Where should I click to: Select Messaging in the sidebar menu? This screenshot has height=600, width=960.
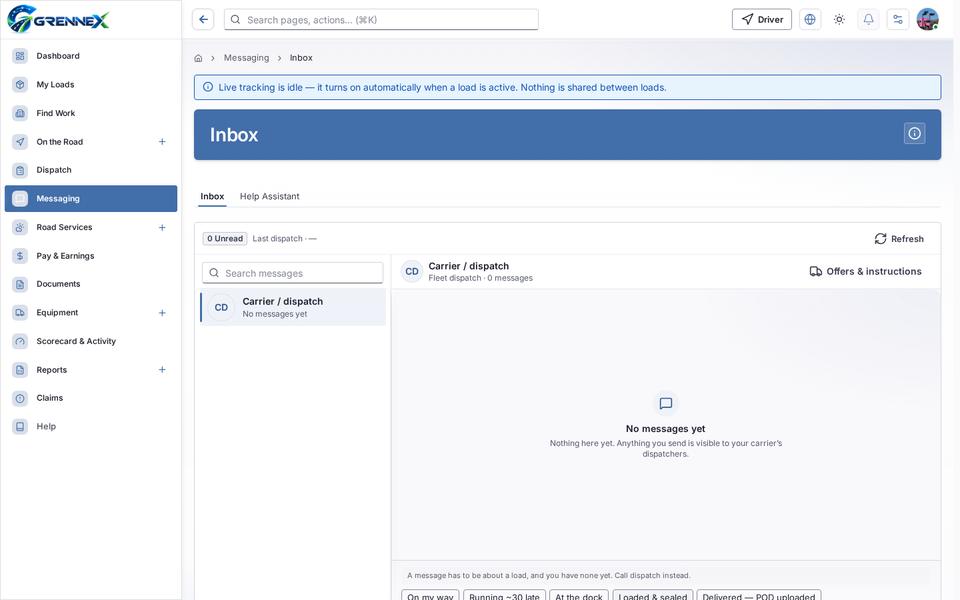91,198
